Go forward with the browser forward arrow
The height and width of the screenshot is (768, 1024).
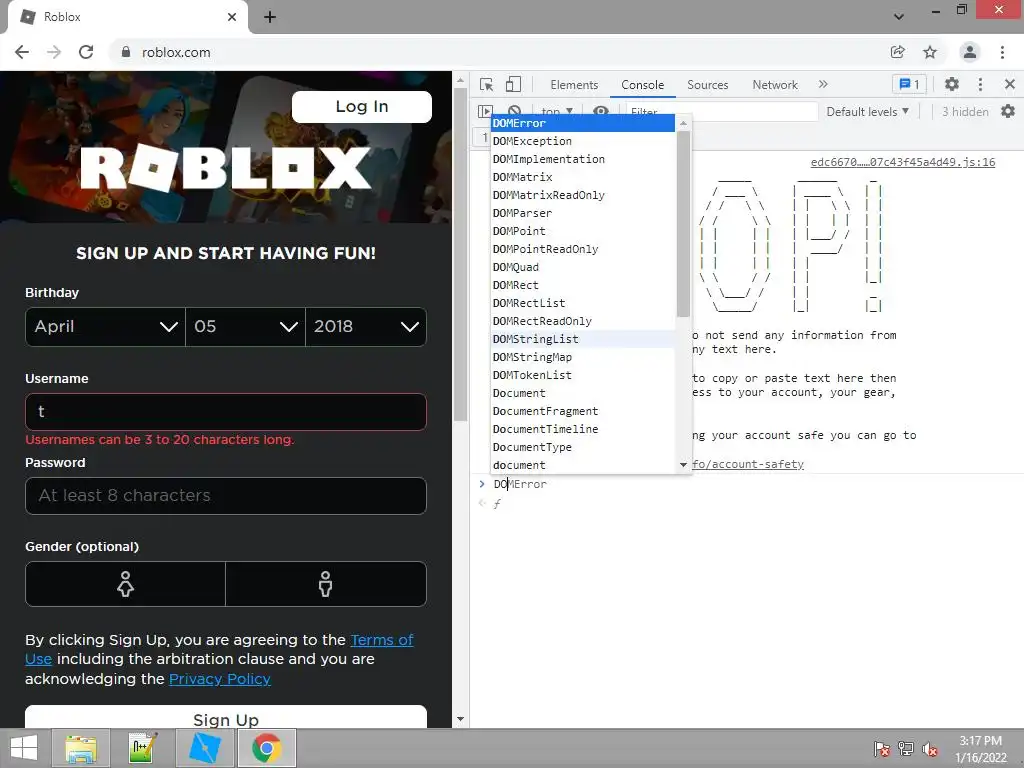tap(54, 52)
